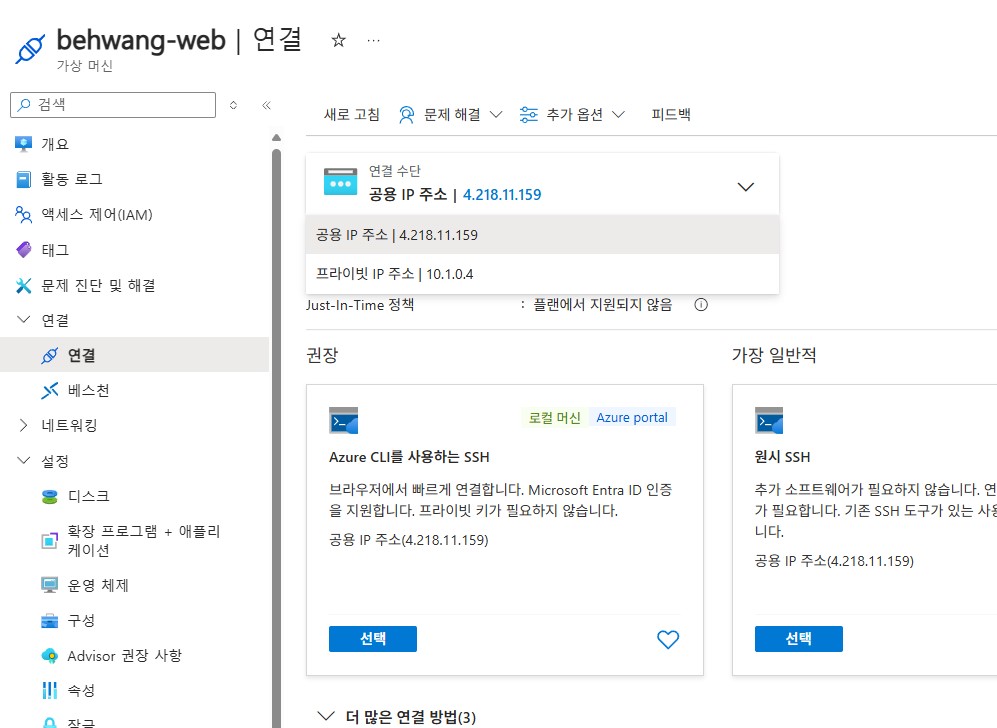Click the sidebar vertical scrollbar
This screenshot has height=728, width=997.
276,439
